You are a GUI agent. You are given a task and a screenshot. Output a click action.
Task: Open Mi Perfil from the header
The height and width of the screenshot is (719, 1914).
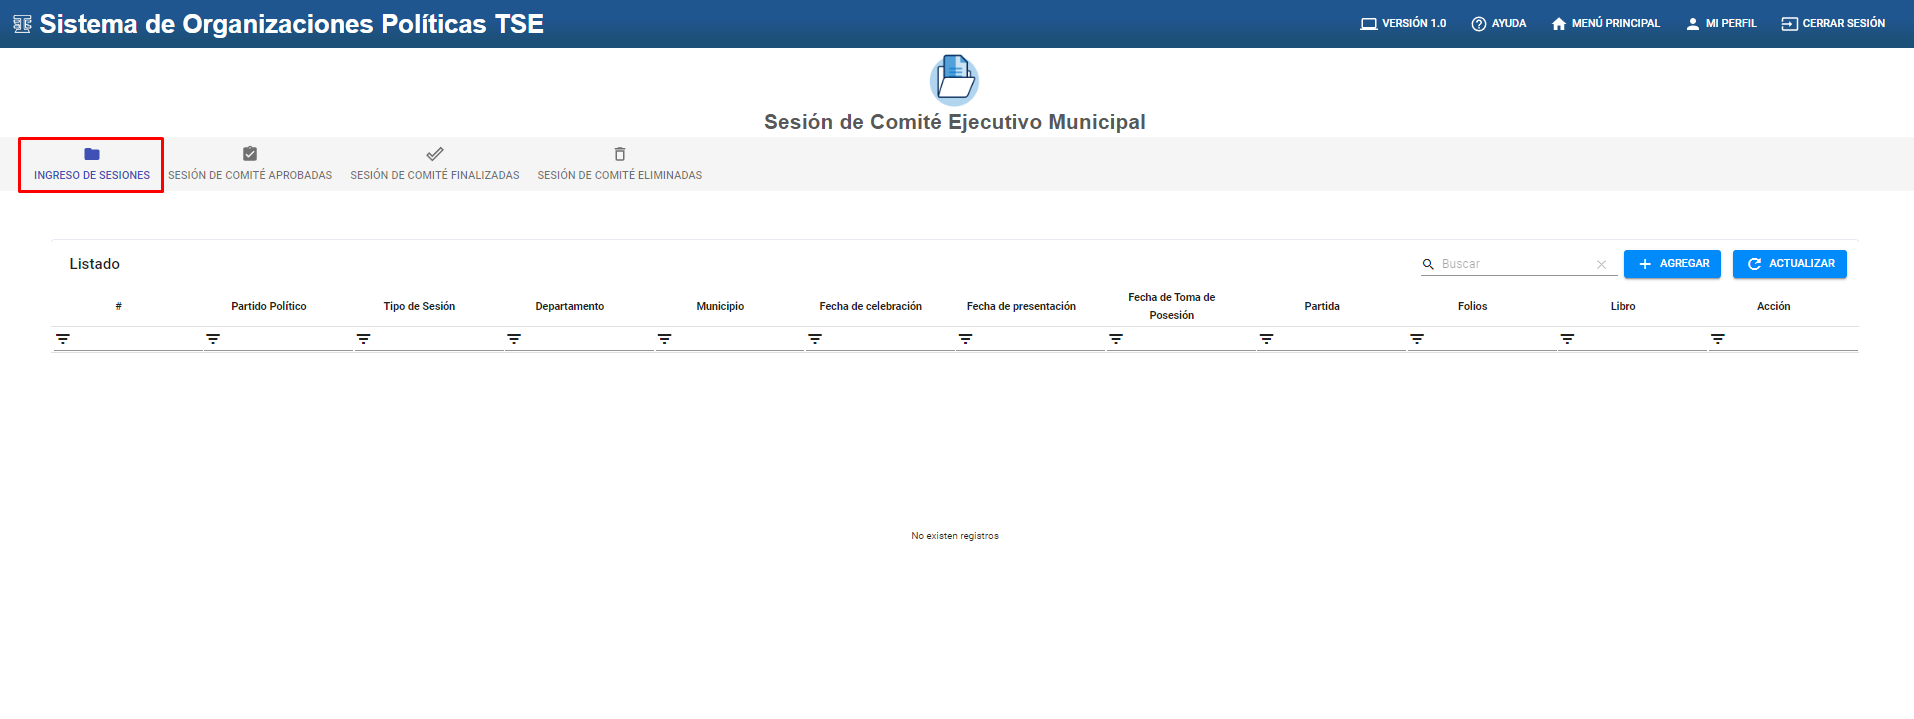tap(1721, 23)
